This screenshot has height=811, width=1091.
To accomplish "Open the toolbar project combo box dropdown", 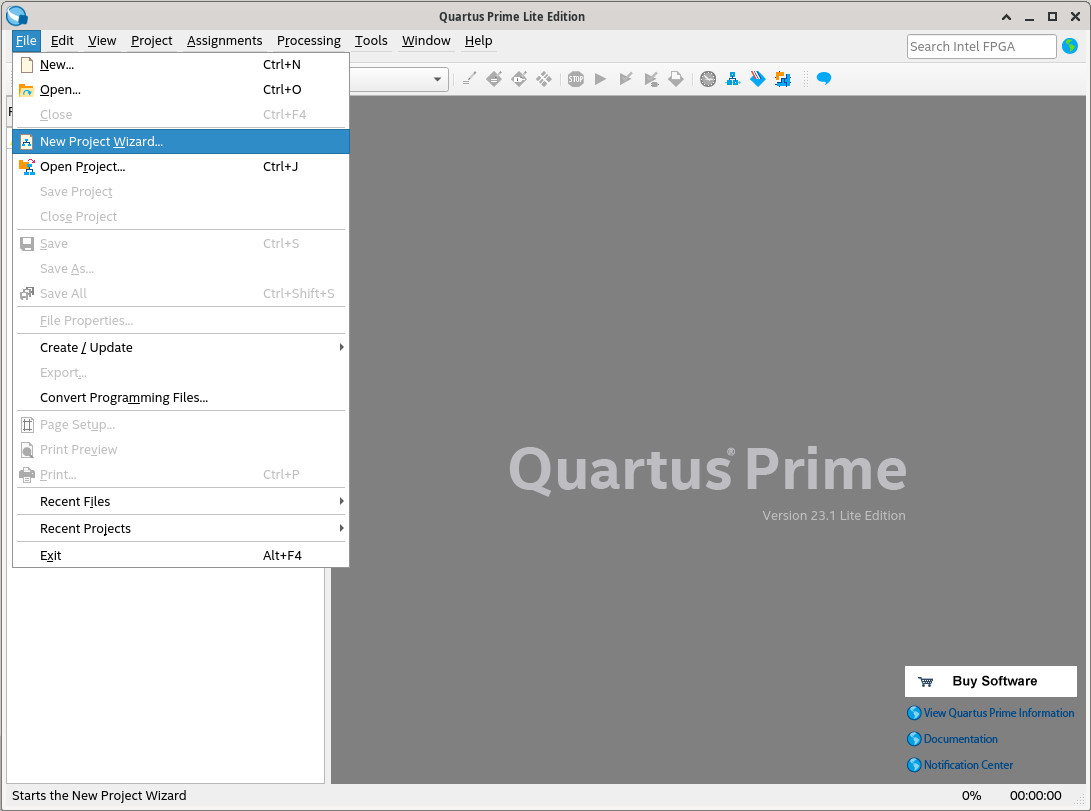I will [438, 79].
